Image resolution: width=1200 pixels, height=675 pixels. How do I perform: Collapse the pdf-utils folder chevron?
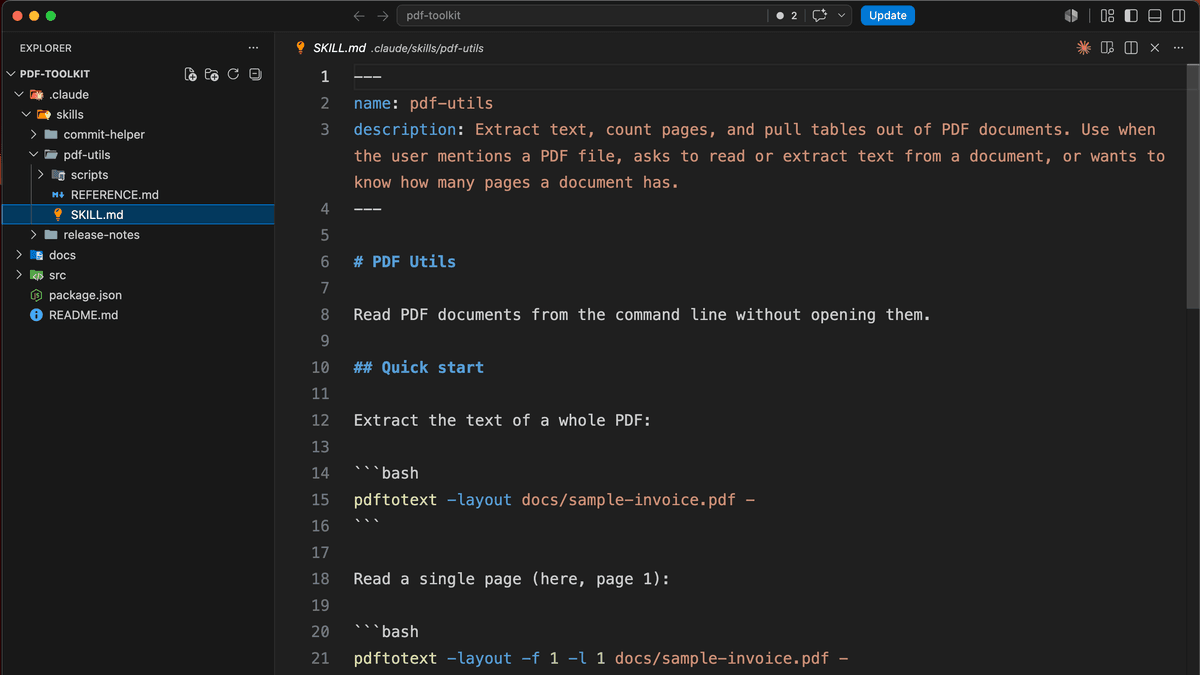click(34, 154)
